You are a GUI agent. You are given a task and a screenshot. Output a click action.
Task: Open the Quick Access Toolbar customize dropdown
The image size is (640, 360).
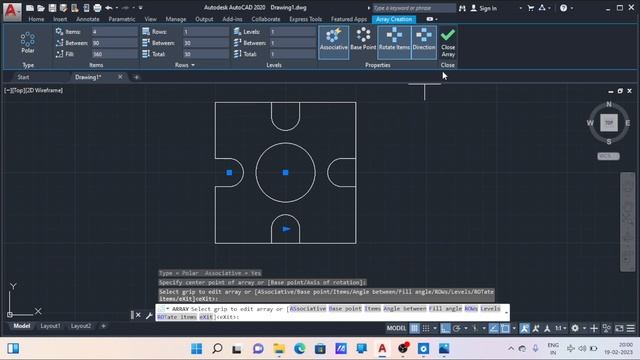(x=140, y=8)
